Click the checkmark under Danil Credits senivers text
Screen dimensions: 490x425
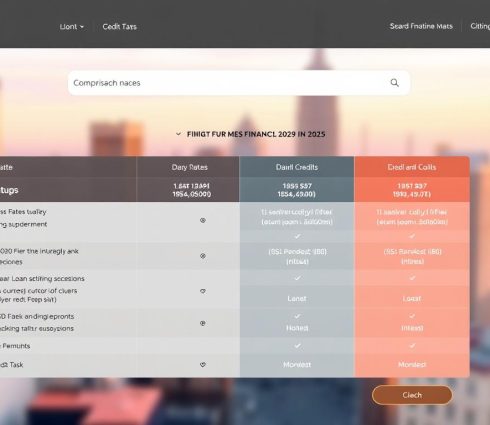point(297,236)
